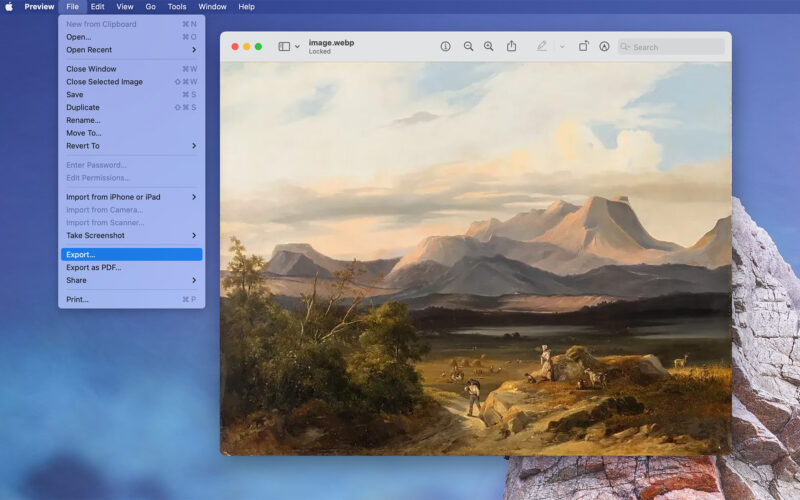The image size is (800, 500).
Task: Choose Save from File menu
Action: pyautogui.click(x=132, y=94)
